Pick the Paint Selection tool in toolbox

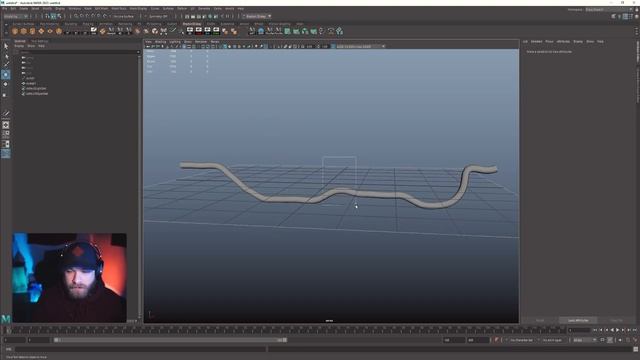(x=6, y=64)
